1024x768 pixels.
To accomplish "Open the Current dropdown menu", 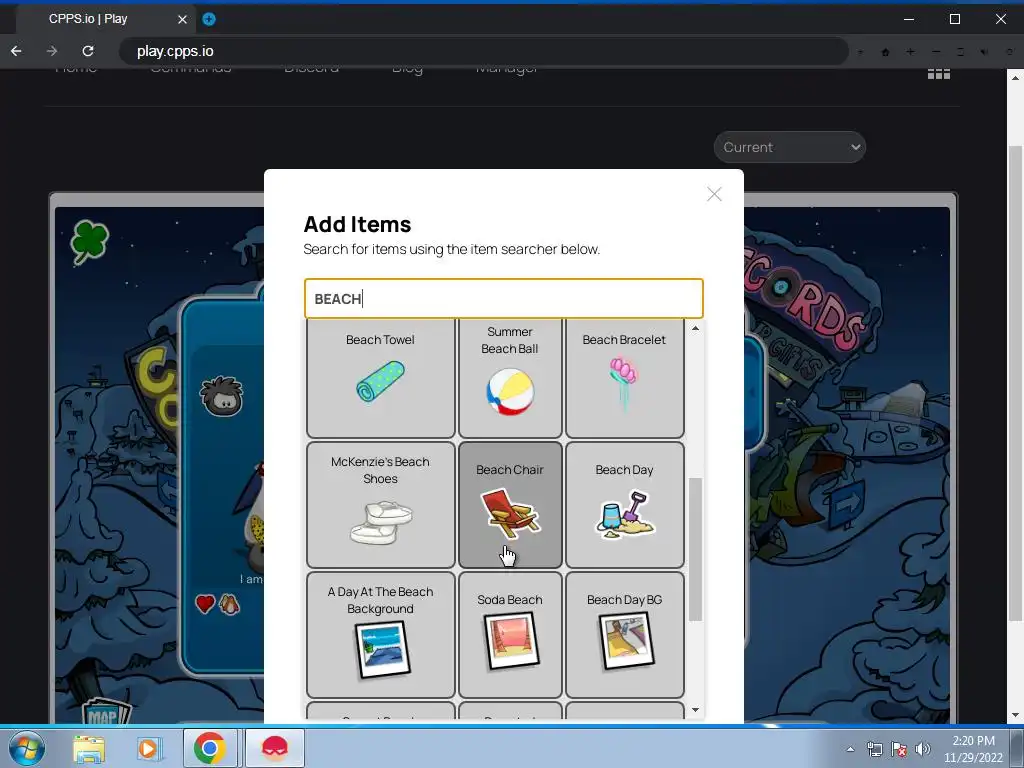I will [790, 147].
